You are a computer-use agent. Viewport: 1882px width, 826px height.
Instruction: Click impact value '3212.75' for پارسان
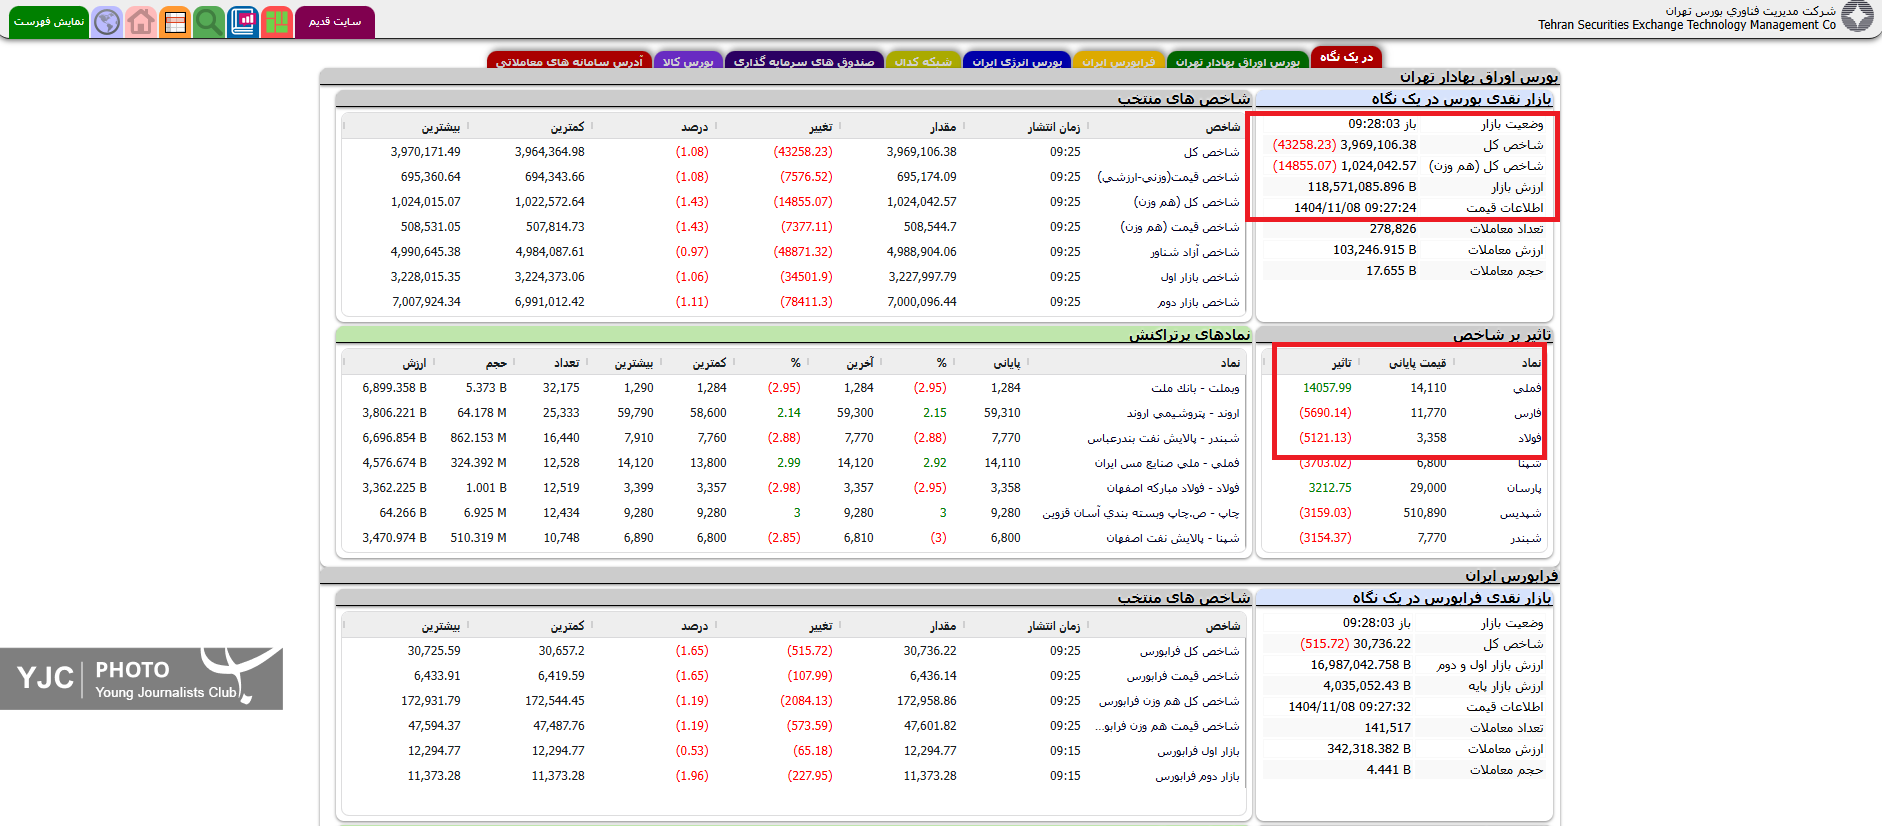pos(1330,488)
